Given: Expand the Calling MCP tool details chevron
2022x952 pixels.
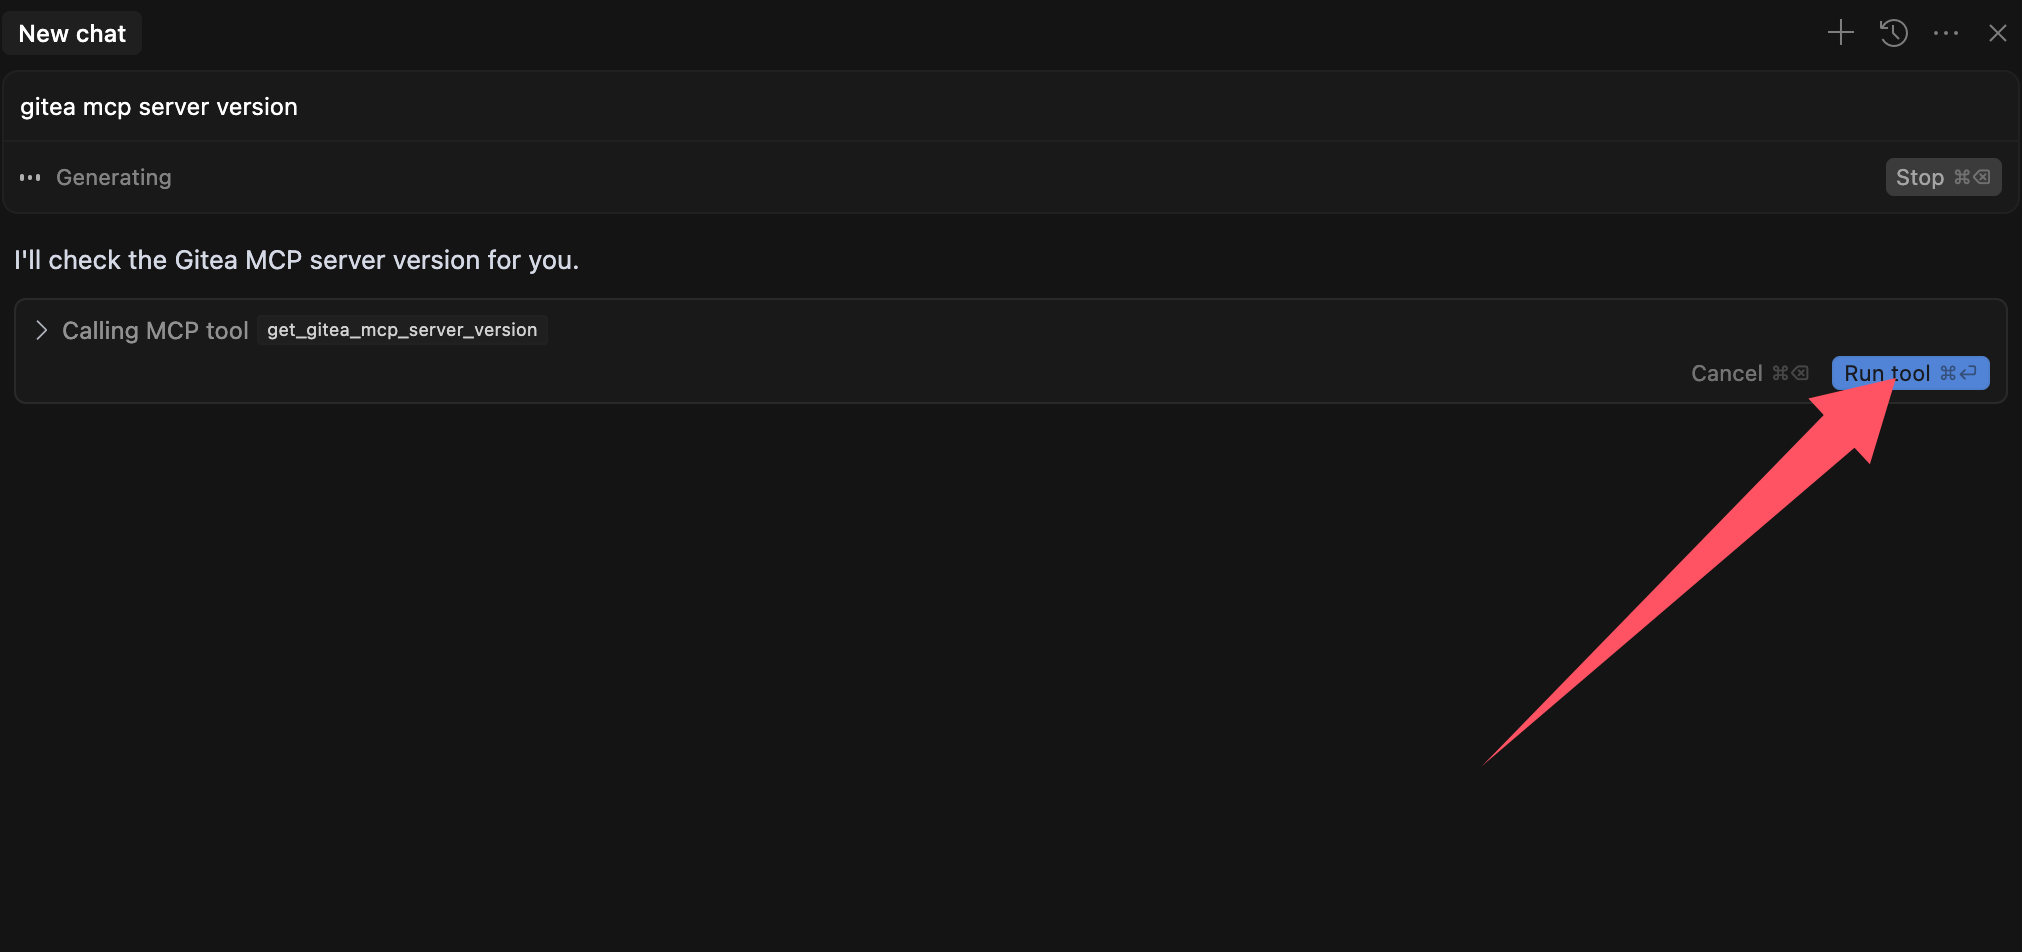Looking at the screenshot, I should point(41,330).
